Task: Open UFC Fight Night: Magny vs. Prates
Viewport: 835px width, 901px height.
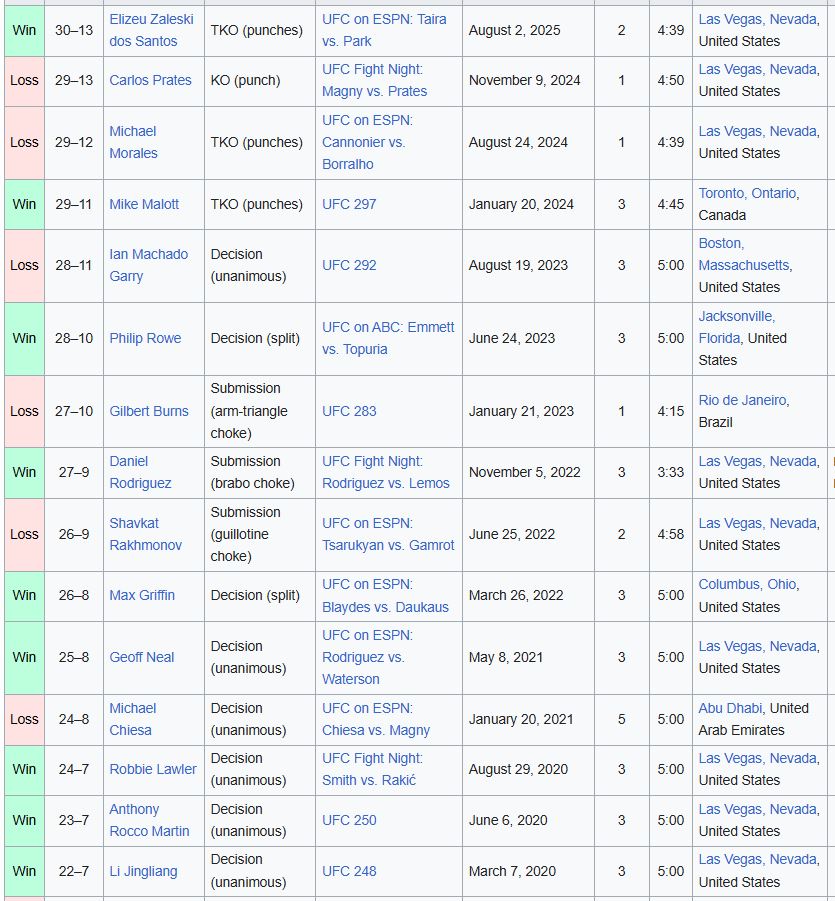Action: coord(374,80)
